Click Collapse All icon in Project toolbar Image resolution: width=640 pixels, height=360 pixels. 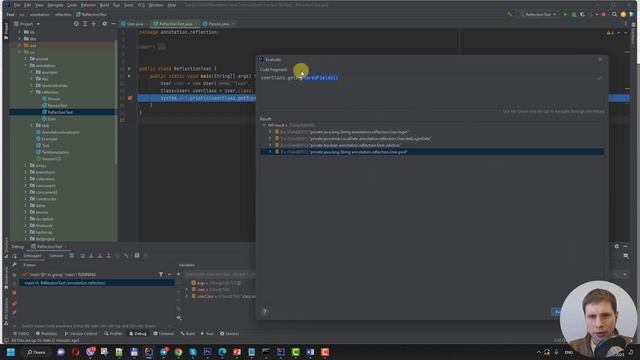click(94, 24)
